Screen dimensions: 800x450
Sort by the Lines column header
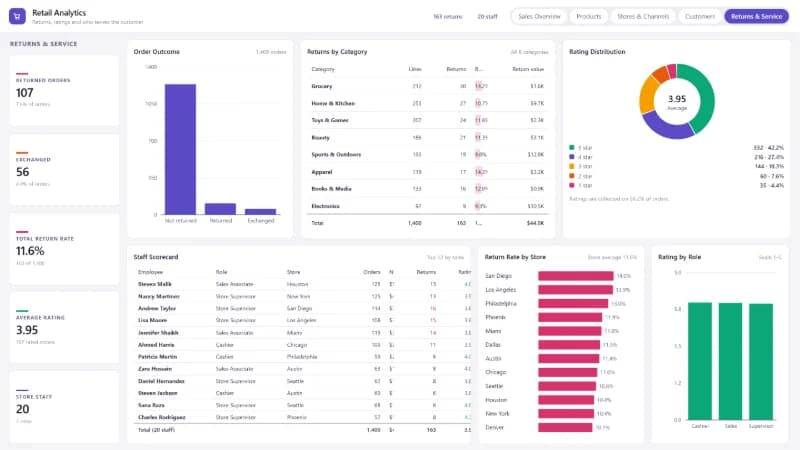pyautogui.click(x=415, y=69)
